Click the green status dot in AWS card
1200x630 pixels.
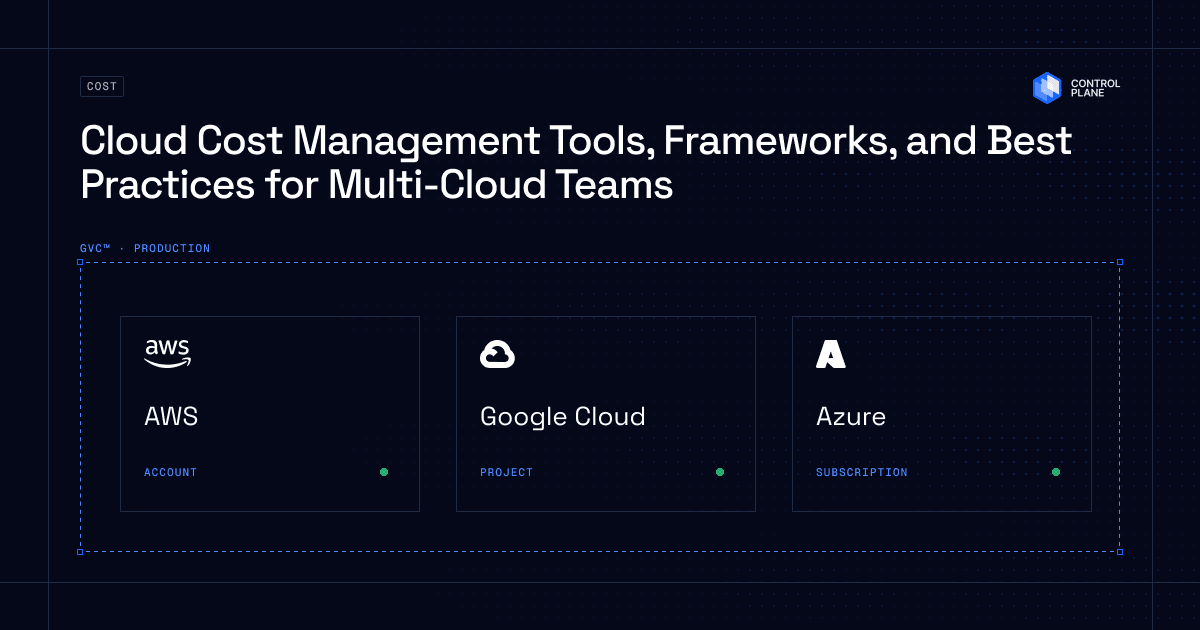[x=384, y=472]
